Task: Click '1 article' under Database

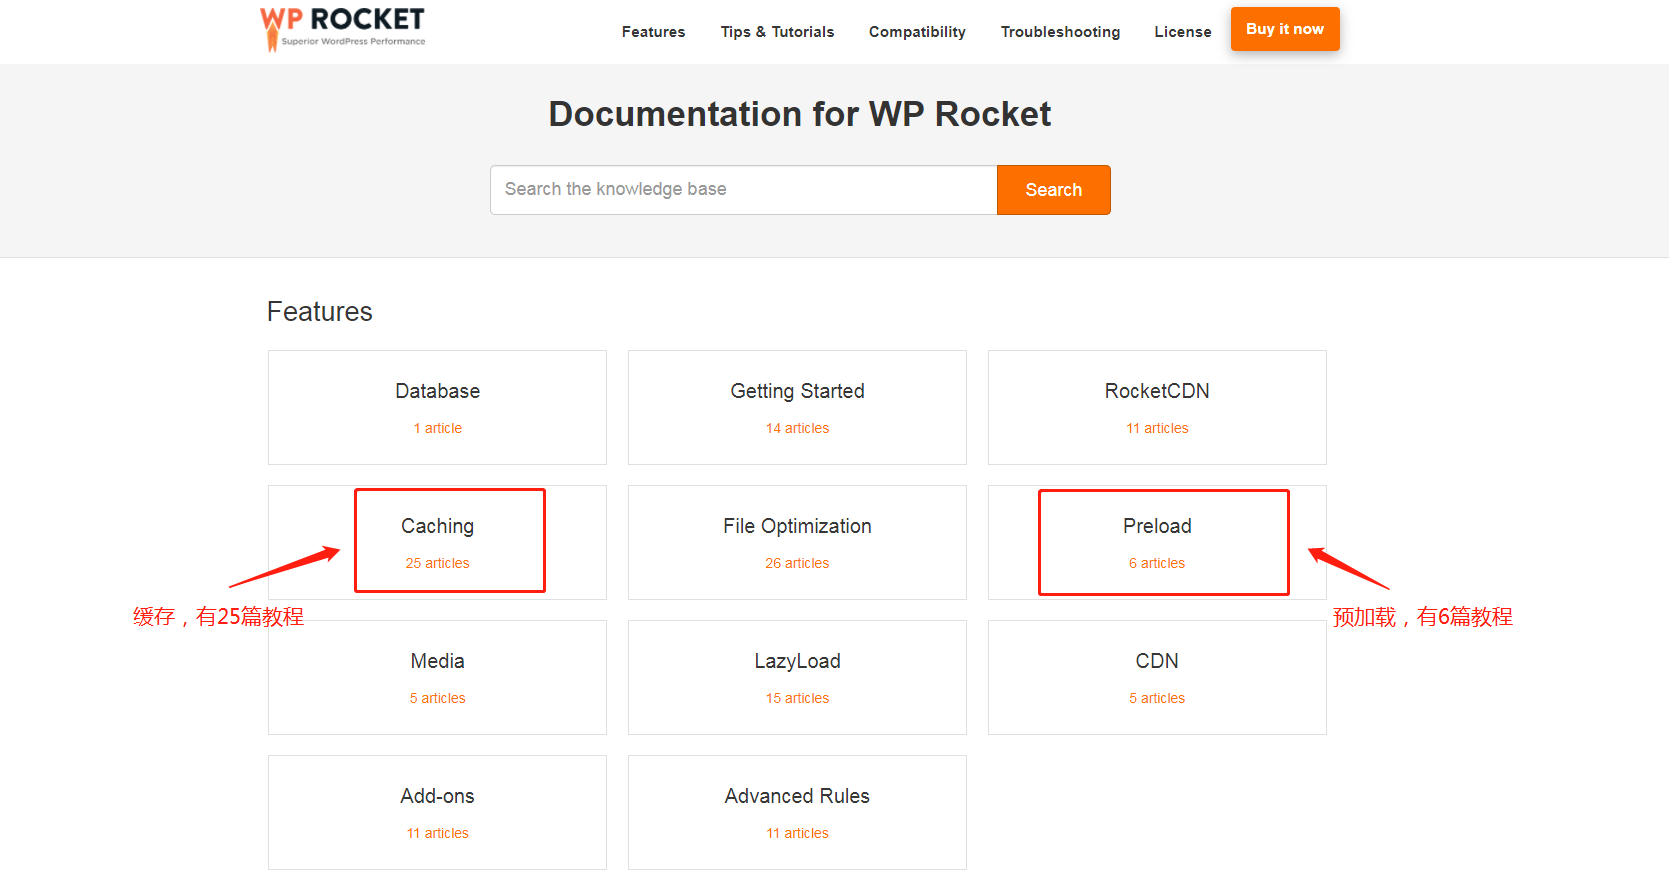Action: pyautogui.click(x=438, y=428)
